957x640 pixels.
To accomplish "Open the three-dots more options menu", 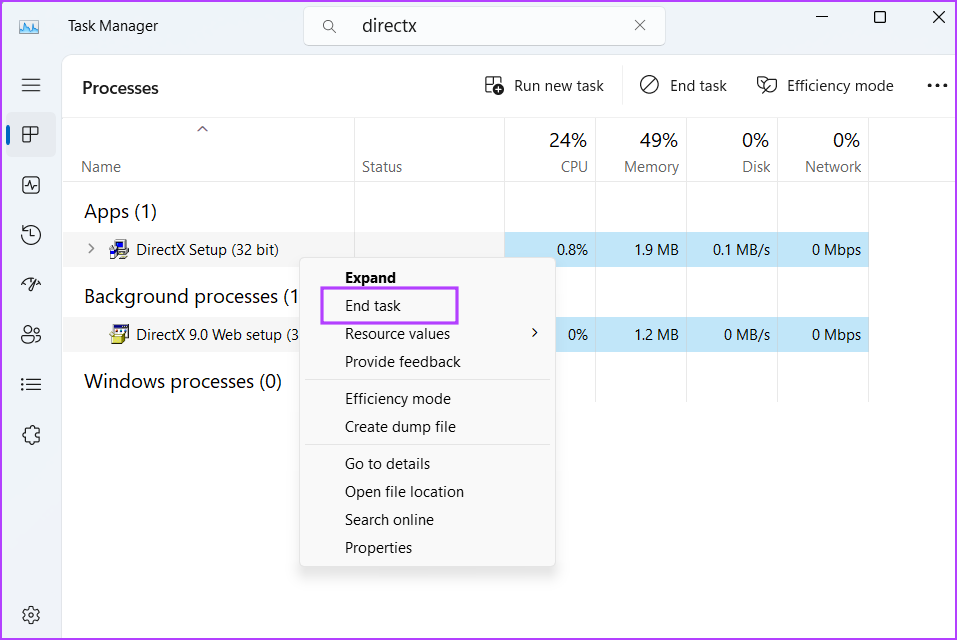I will click(x=937, y=85).
